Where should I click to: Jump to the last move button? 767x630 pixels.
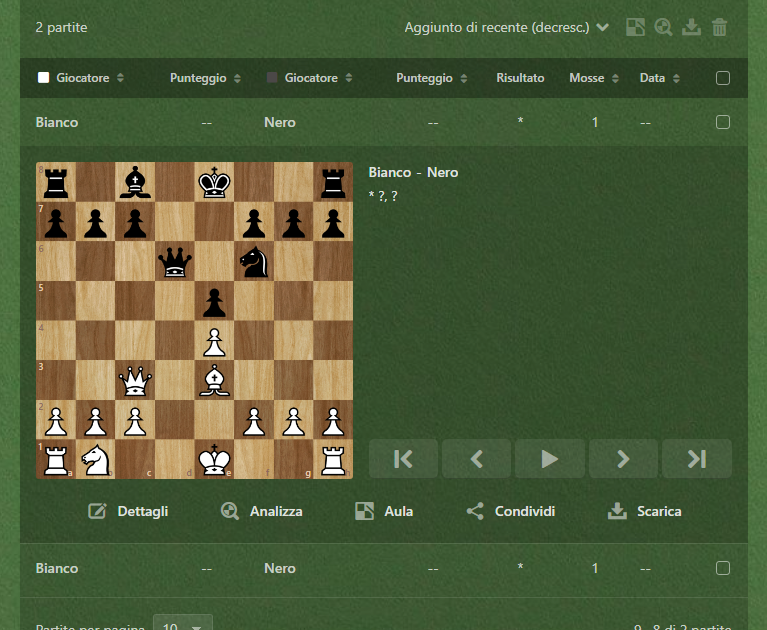point(697,459)
